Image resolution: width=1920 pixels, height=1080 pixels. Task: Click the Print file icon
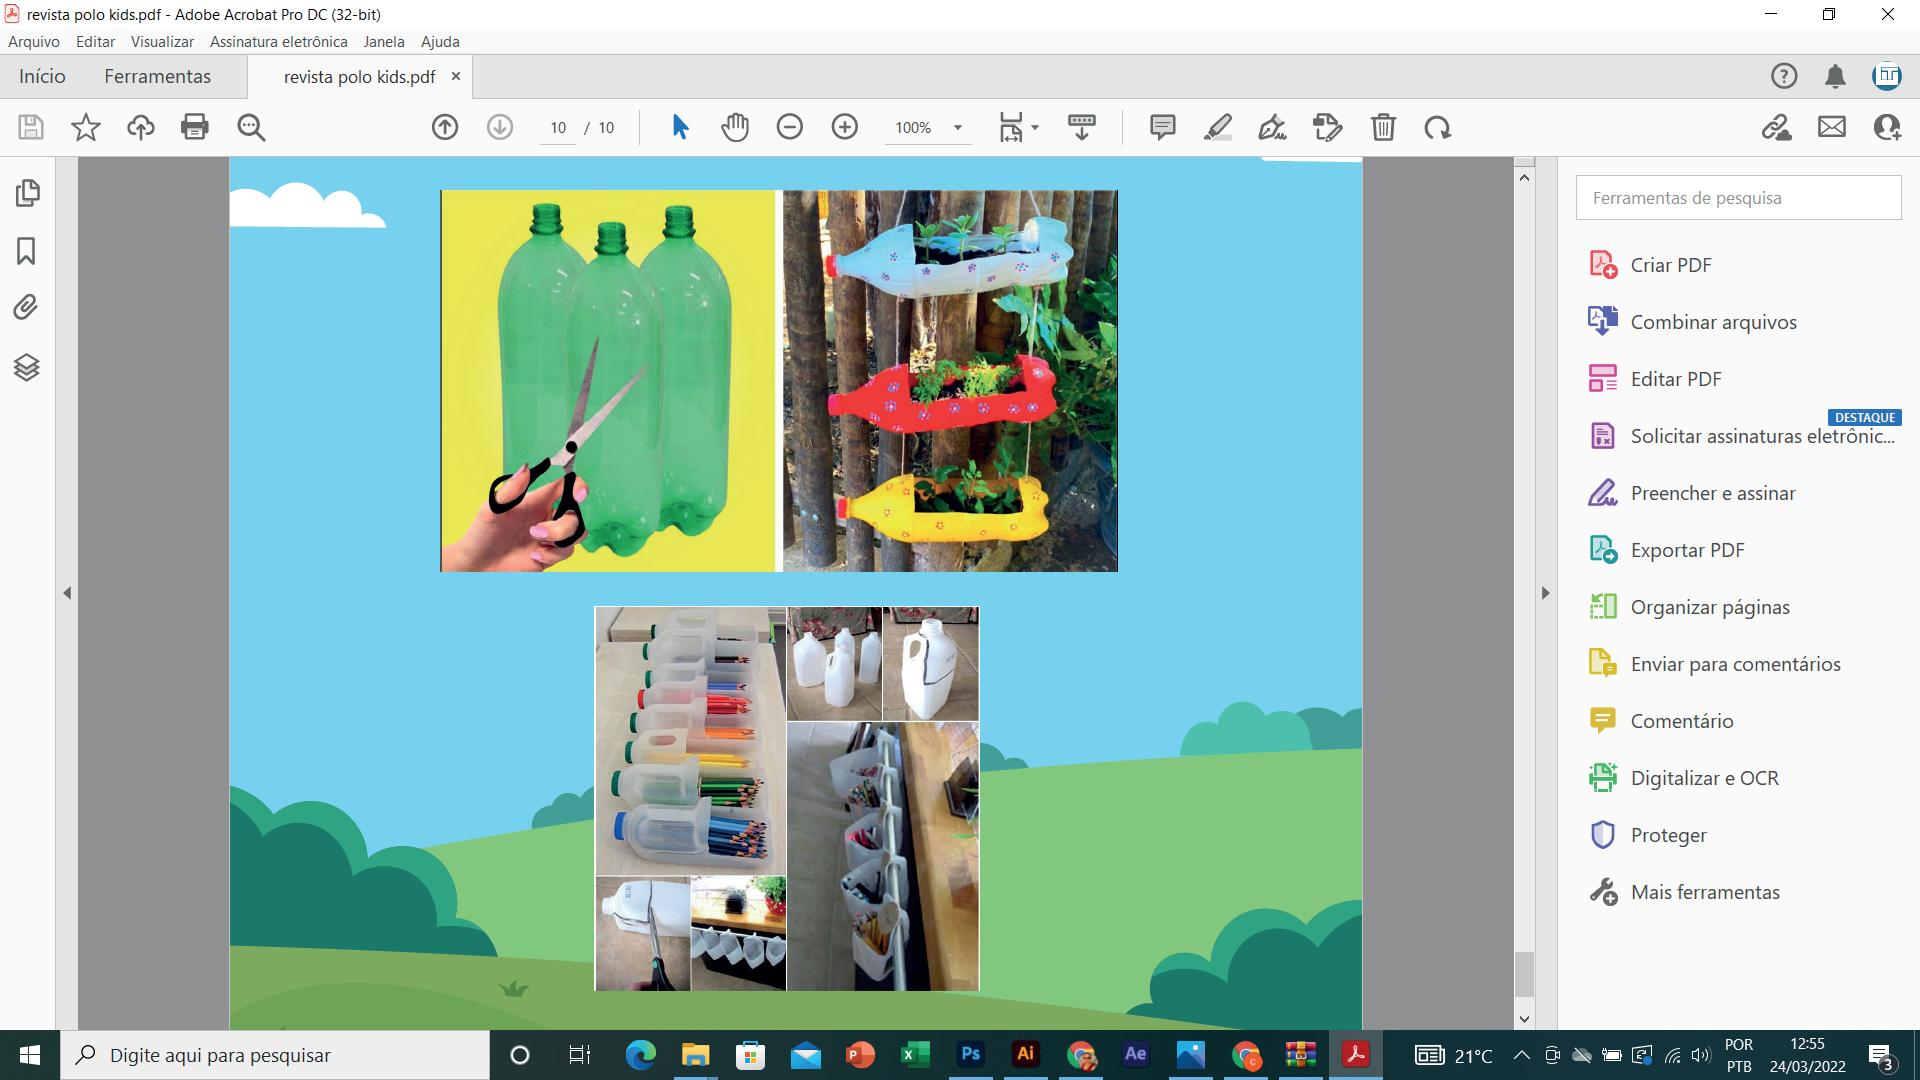(x=194, y=127)
